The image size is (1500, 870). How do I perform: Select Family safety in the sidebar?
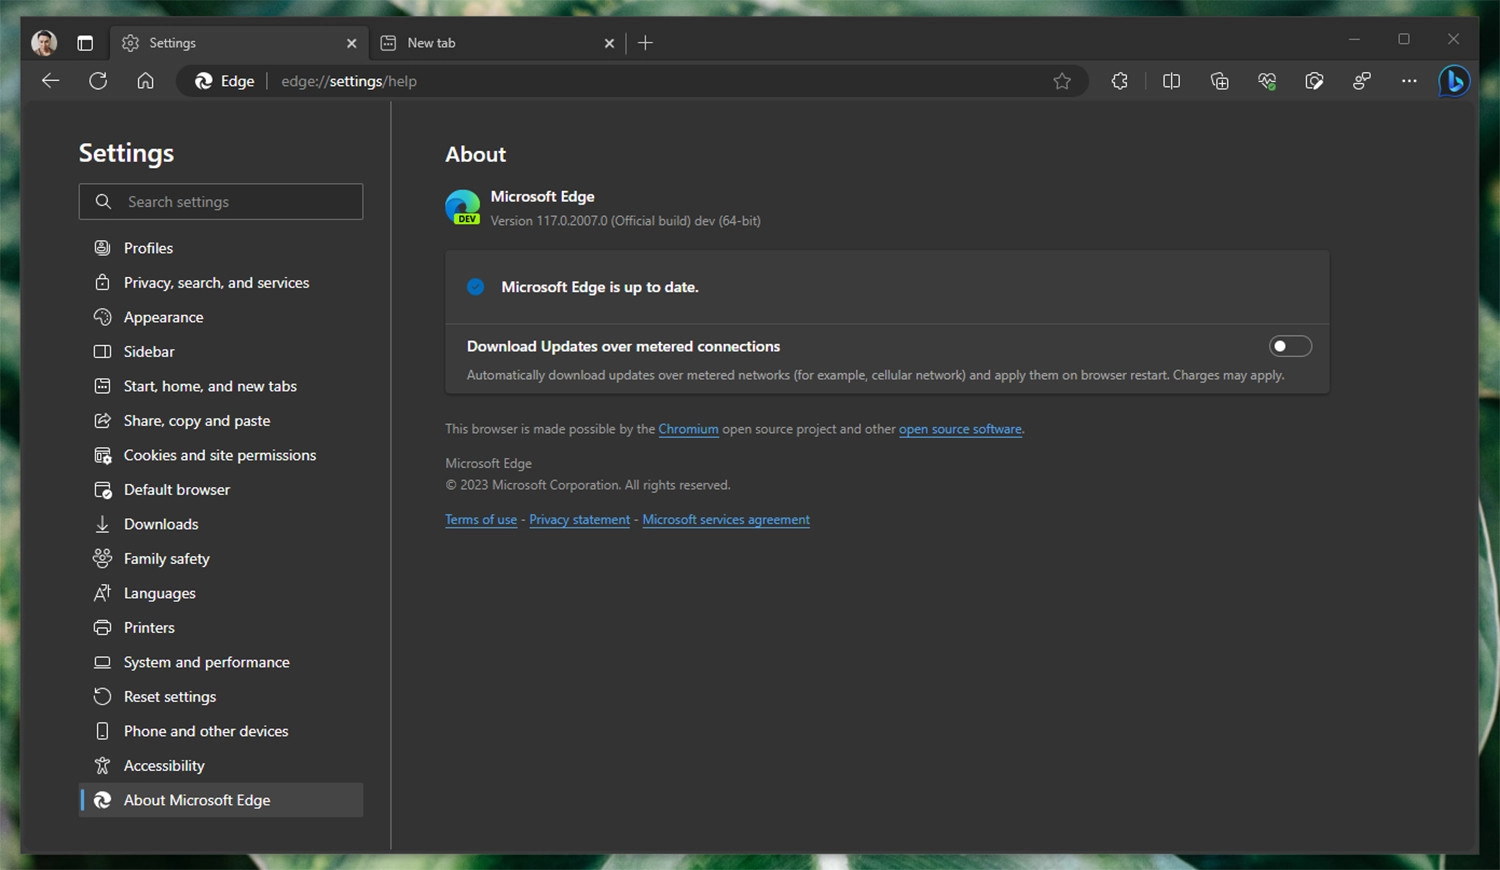point(221,559)
